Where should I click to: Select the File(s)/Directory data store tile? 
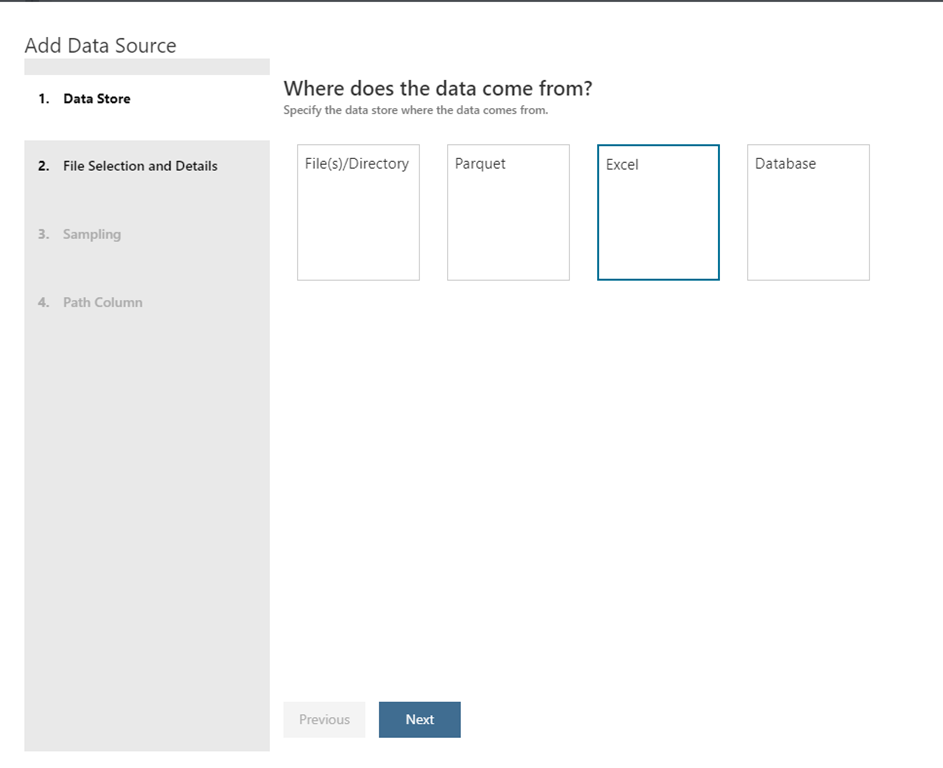(x=358, y=212)
